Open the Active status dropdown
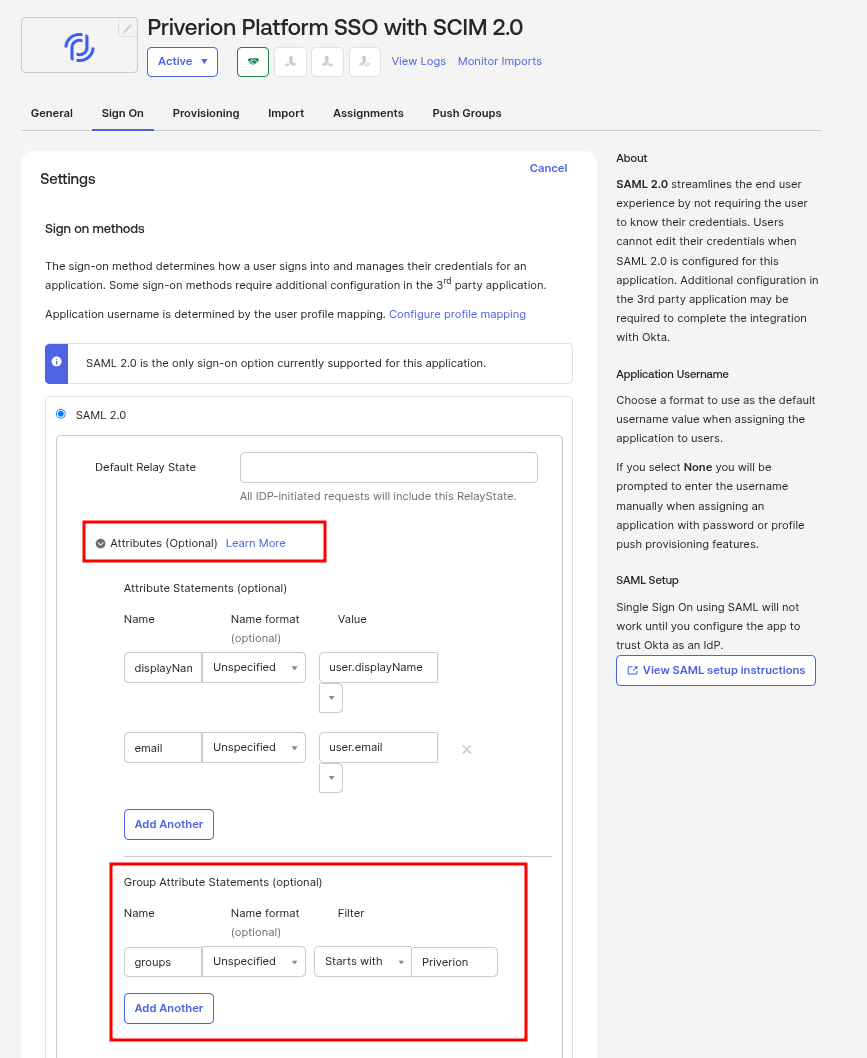Viewport: 867px width, 1058px height. (182, 61)
